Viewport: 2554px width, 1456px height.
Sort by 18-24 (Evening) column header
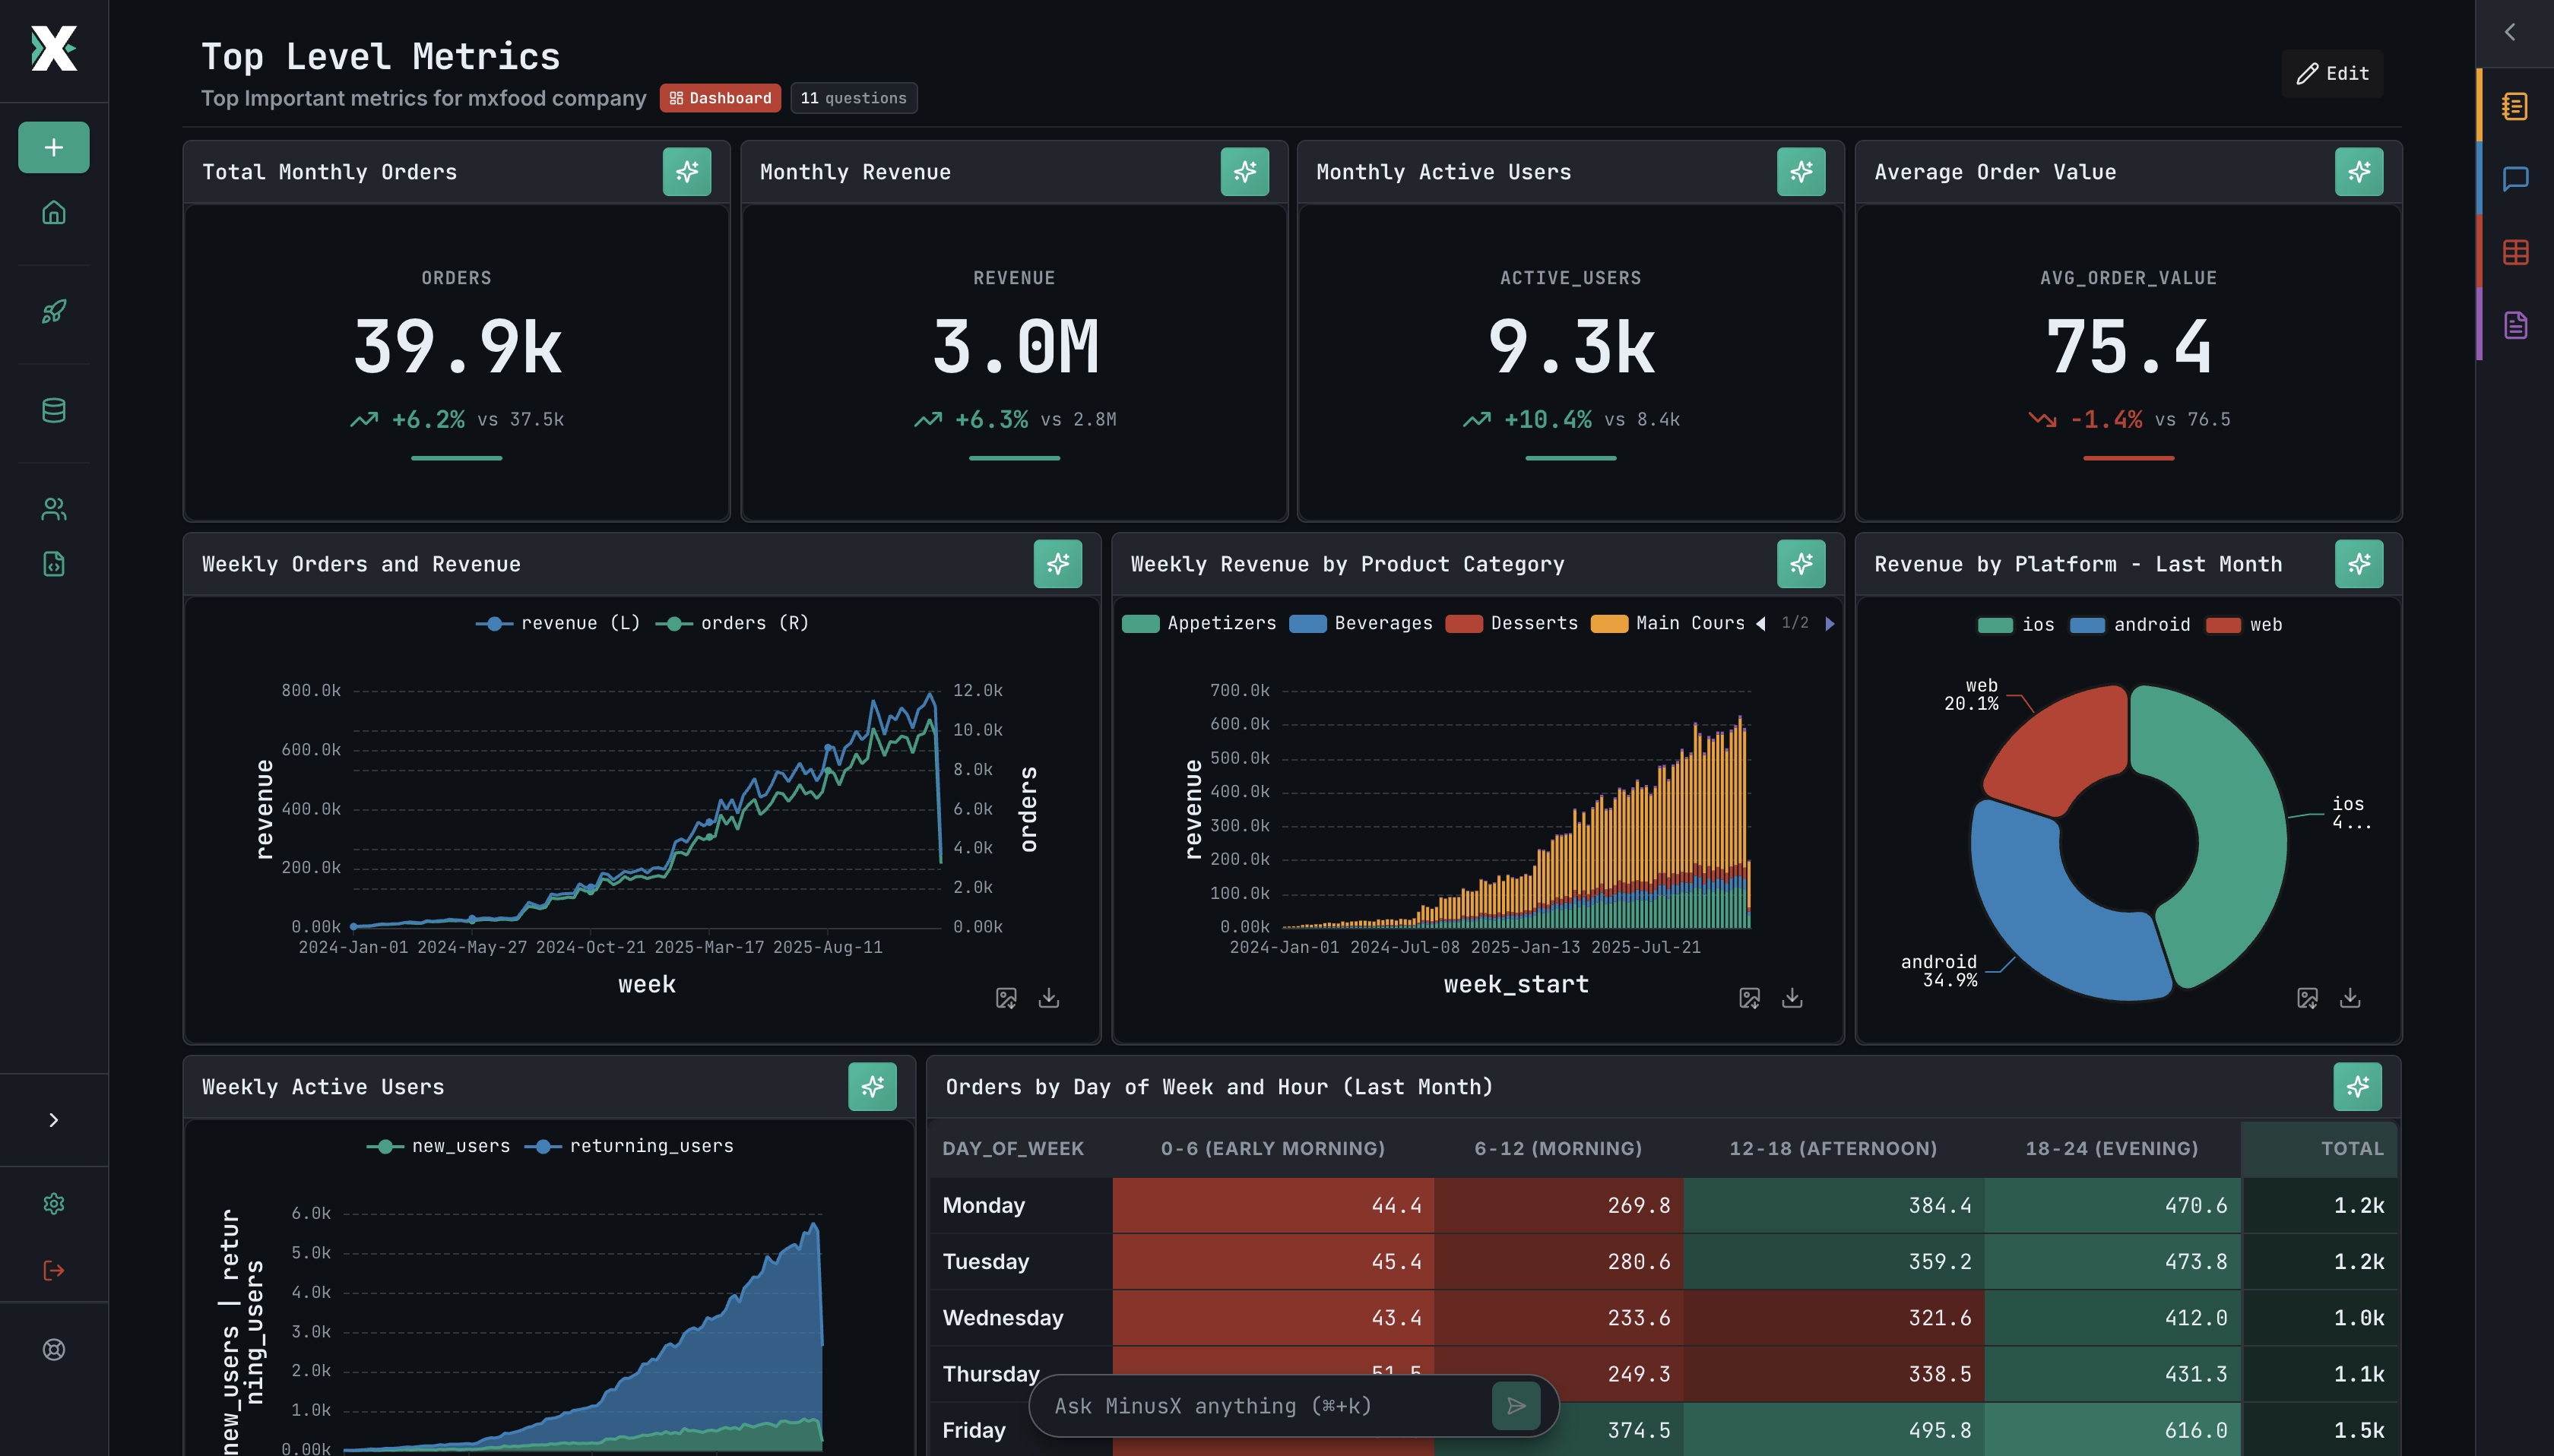tap(2112, 1149)
